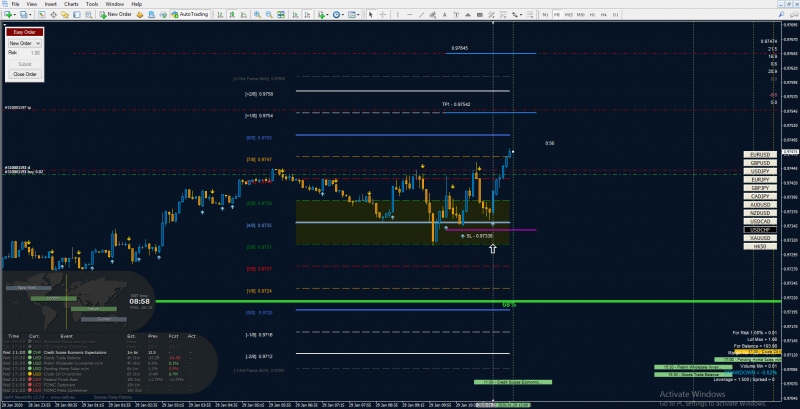
Task: Click the Easy Order panel header
Action: pos(24,32)
